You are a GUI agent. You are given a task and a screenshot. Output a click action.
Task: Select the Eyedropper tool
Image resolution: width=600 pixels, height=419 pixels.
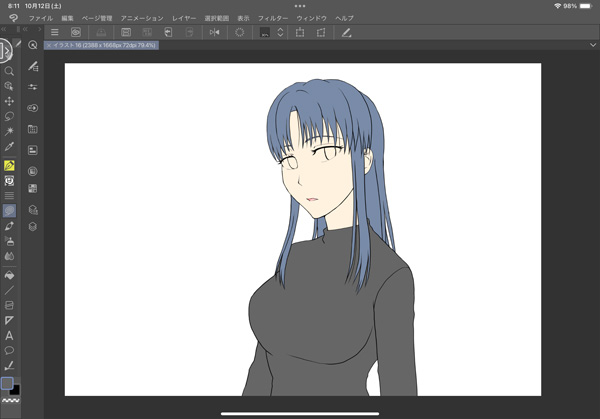point(9,146)
